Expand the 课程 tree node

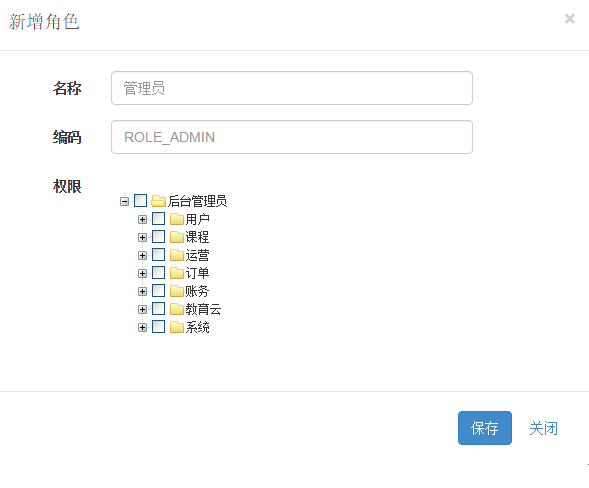(142, 237)
